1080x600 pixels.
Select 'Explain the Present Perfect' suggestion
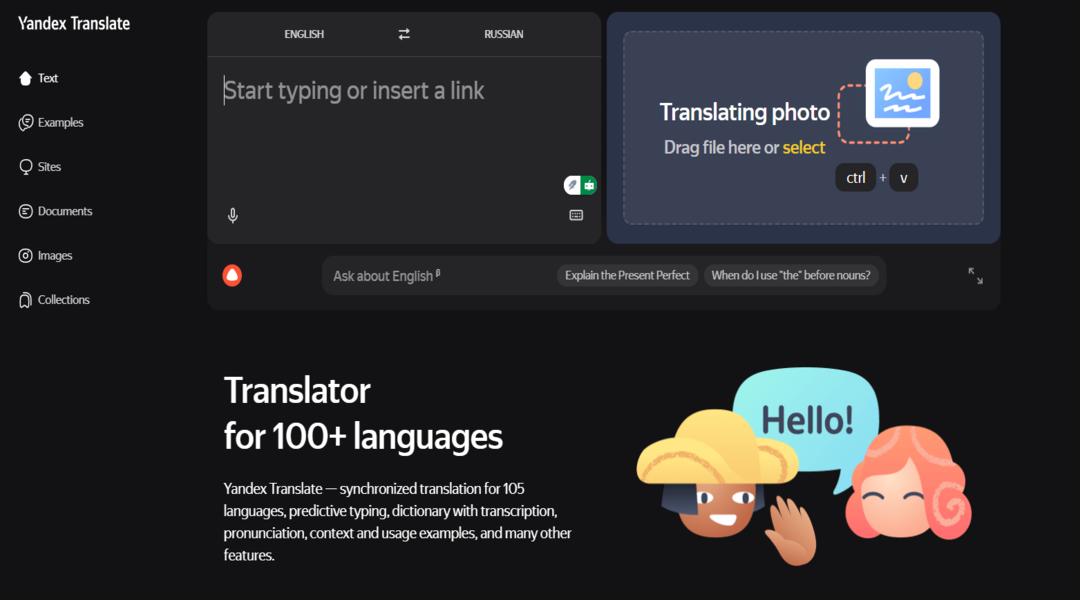click(x=627, y=276)
